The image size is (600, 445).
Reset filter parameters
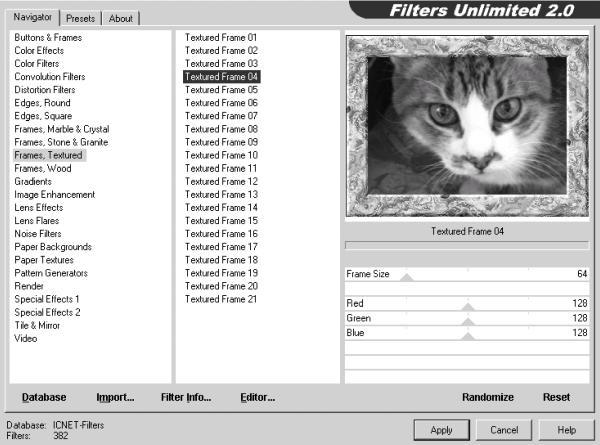[x=556, y=397]
